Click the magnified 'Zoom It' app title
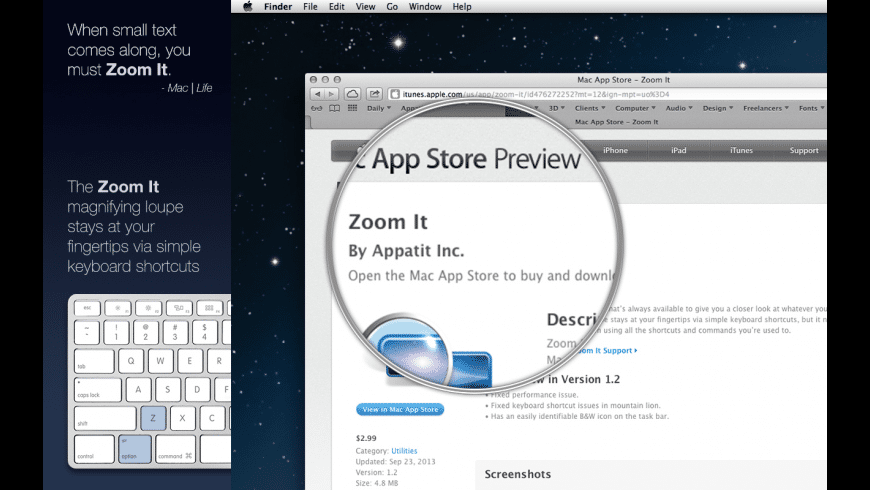The image size is (870, 490). tap(388, 222)
